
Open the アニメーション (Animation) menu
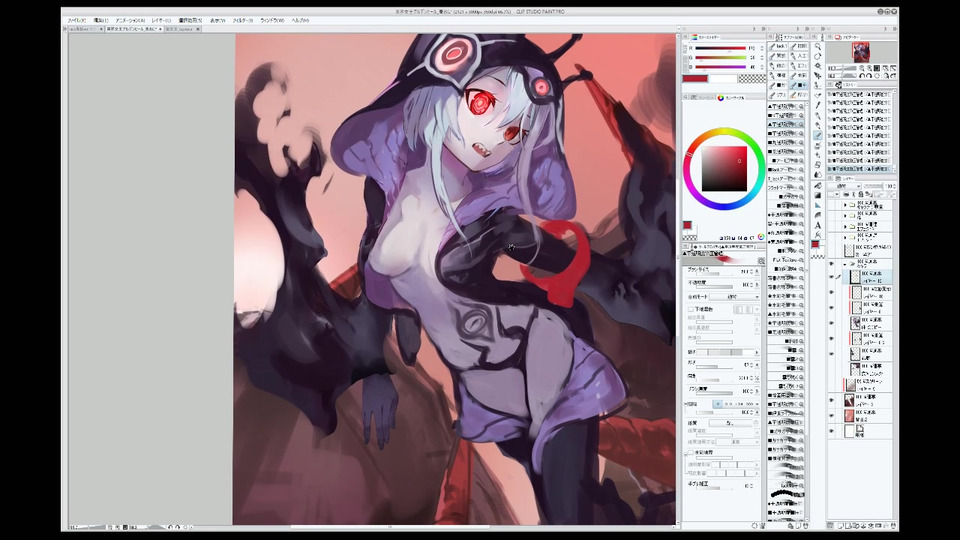point(130,20)
